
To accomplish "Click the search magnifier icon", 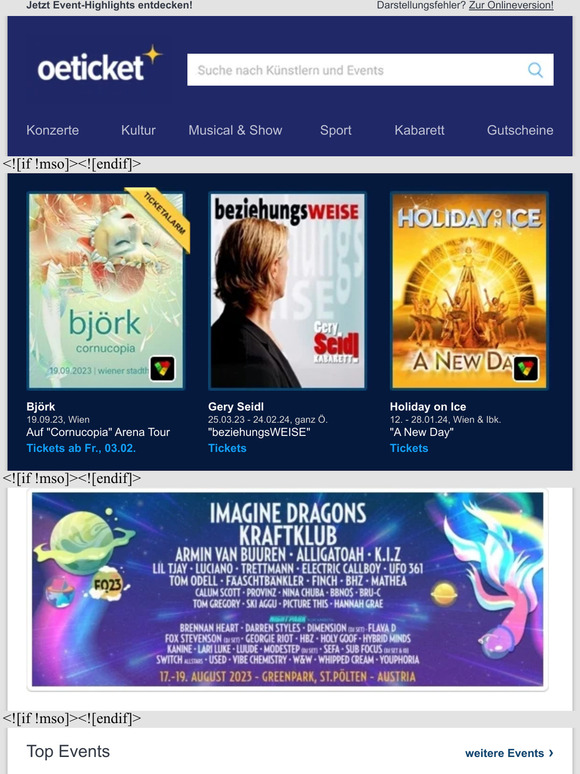I will coord(535,70).
